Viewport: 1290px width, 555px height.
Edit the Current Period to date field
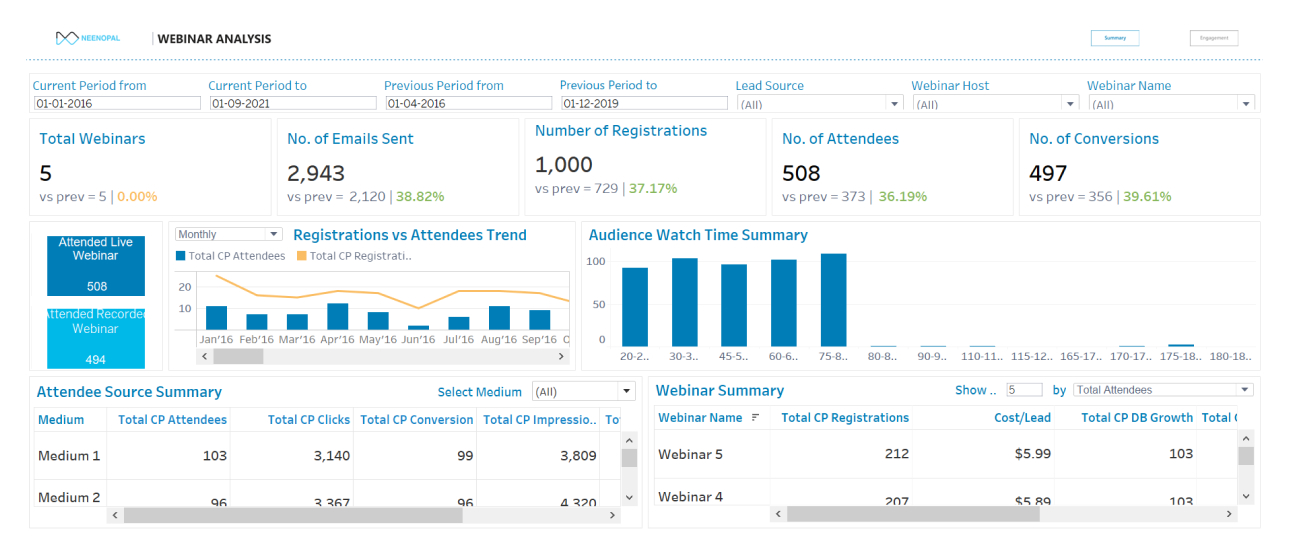point(293,103)
